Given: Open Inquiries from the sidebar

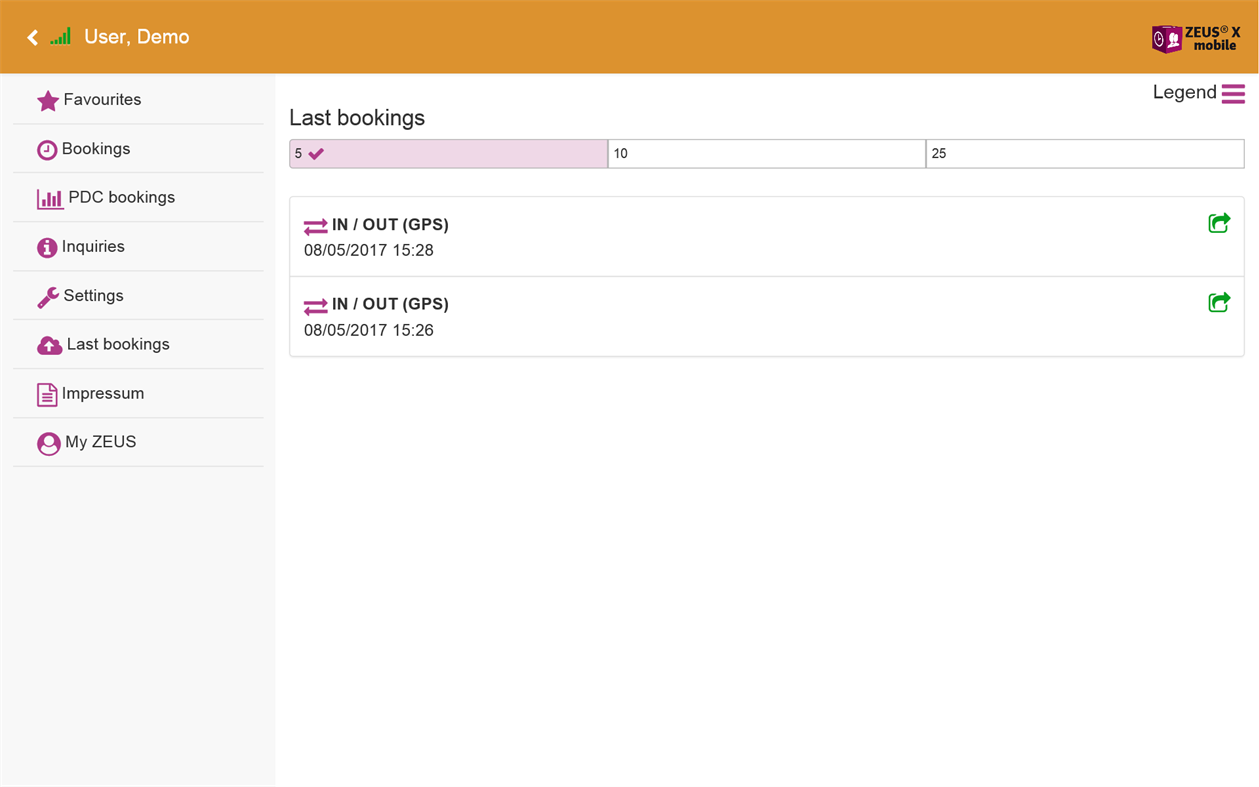Looking at the screenshot, I should (93, 247).
